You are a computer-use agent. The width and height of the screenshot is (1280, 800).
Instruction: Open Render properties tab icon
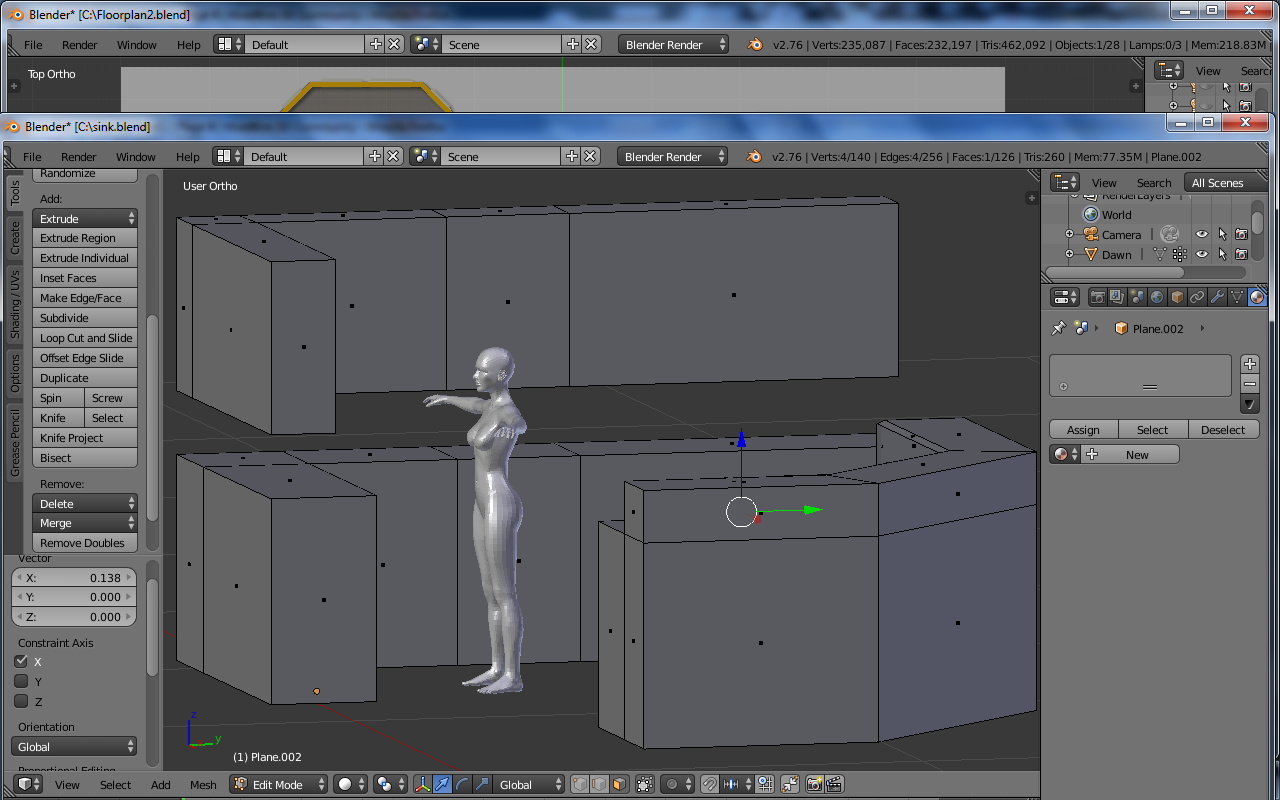[x=1097, y=297]
